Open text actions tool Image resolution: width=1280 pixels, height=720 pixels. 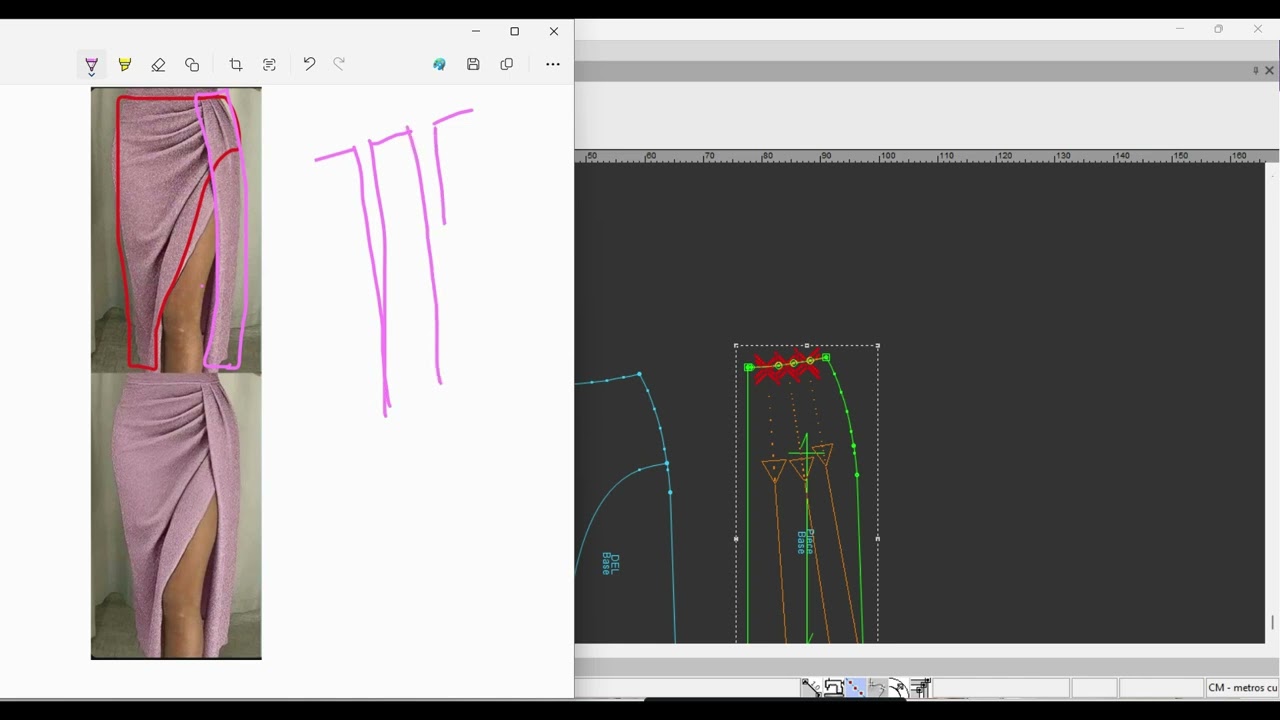pyautogui.click(x=269, y=65)
